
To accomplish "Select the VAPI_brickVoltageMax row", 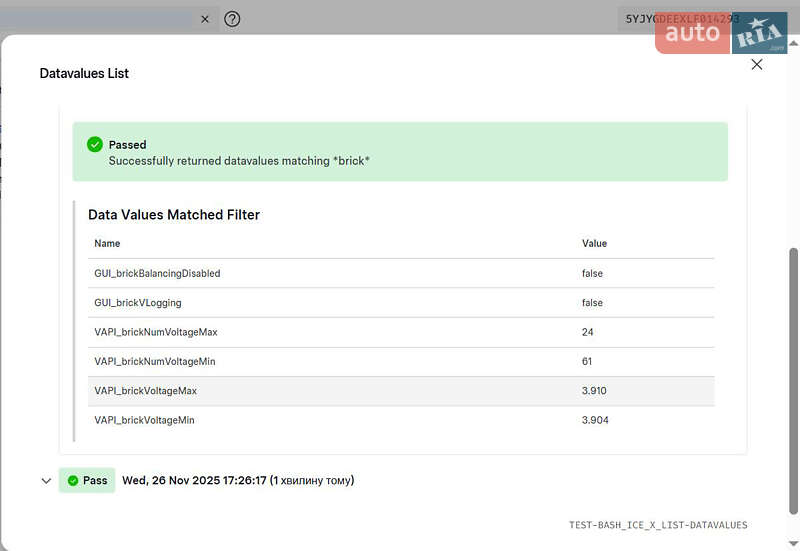I will pyautogui.click(x=145, y=391).
